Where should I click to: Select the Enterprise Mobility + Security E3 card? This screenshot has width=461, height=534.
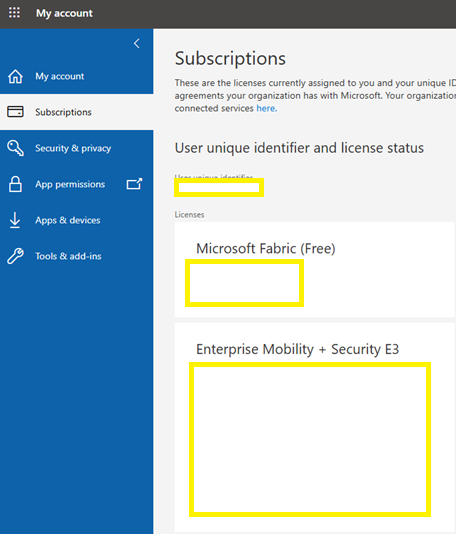click(315, 427)
